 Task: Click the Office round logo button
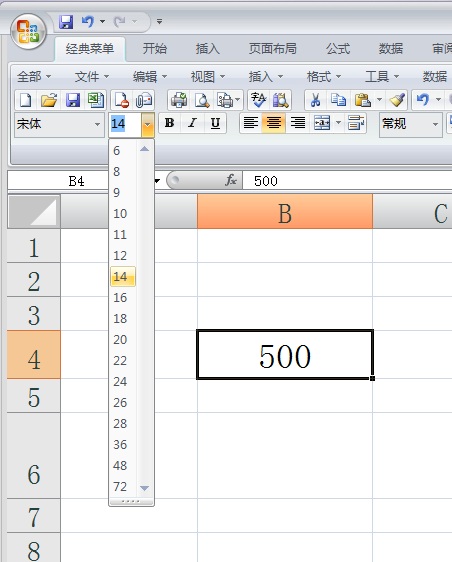28,32
